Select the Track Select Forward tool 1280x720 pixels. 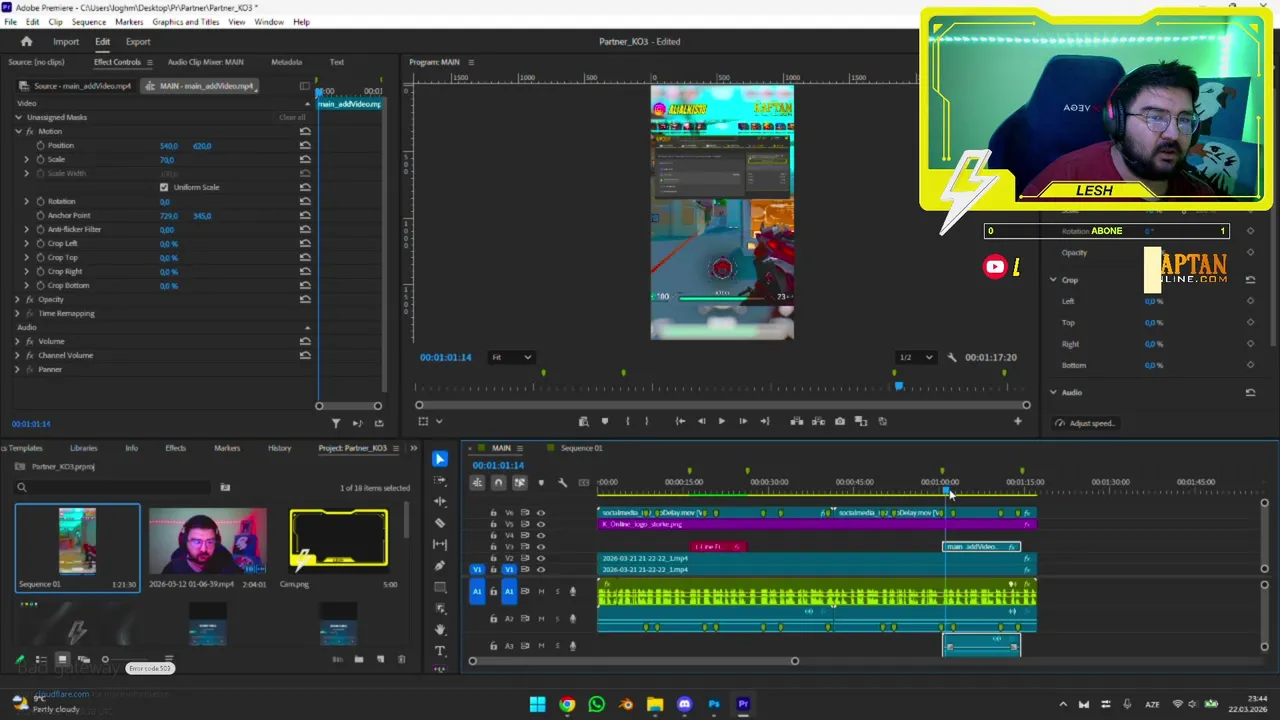tap(440, 480)
